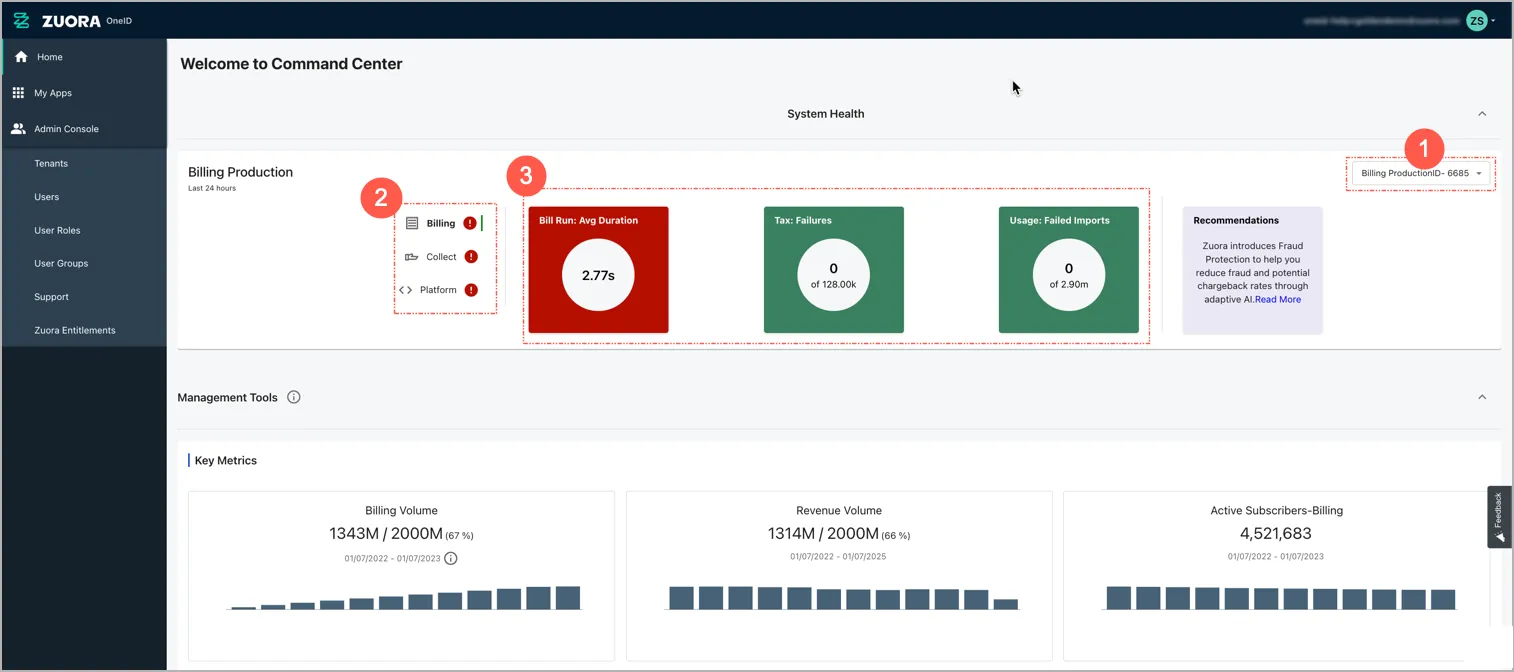Open the Billing ProductionID tenant dropdown
The image size is (1514, 672).
click(x=1421, y=173)
